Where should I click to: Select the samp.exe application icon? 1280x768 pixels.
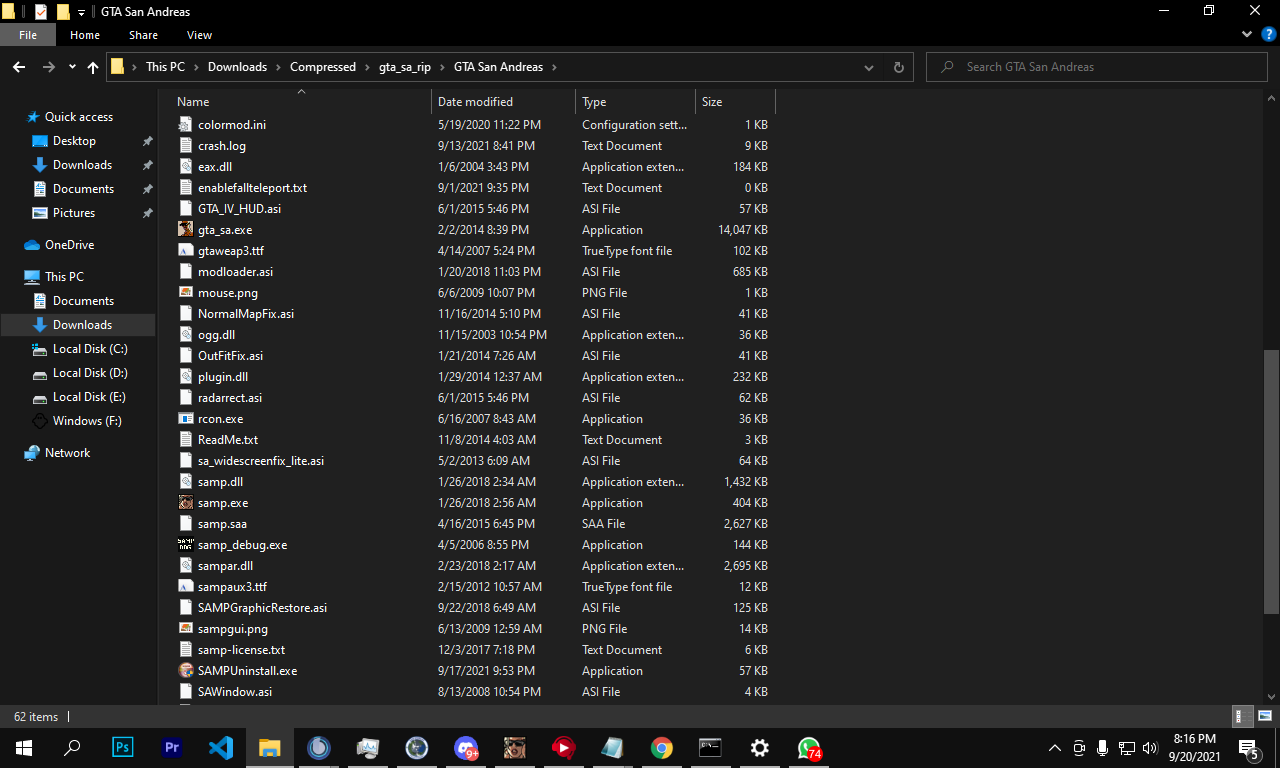[186, 503]
